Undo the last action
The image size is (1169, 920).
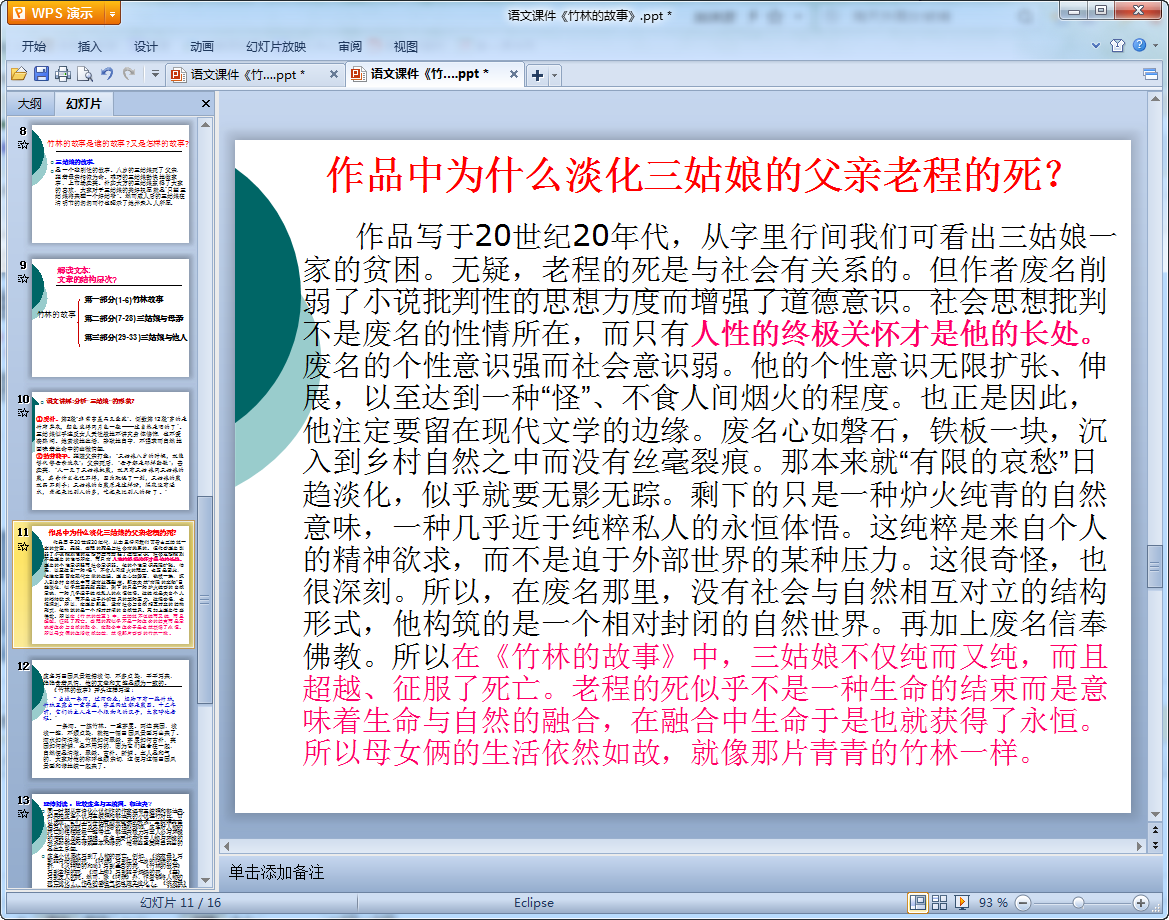coord(107,74)
